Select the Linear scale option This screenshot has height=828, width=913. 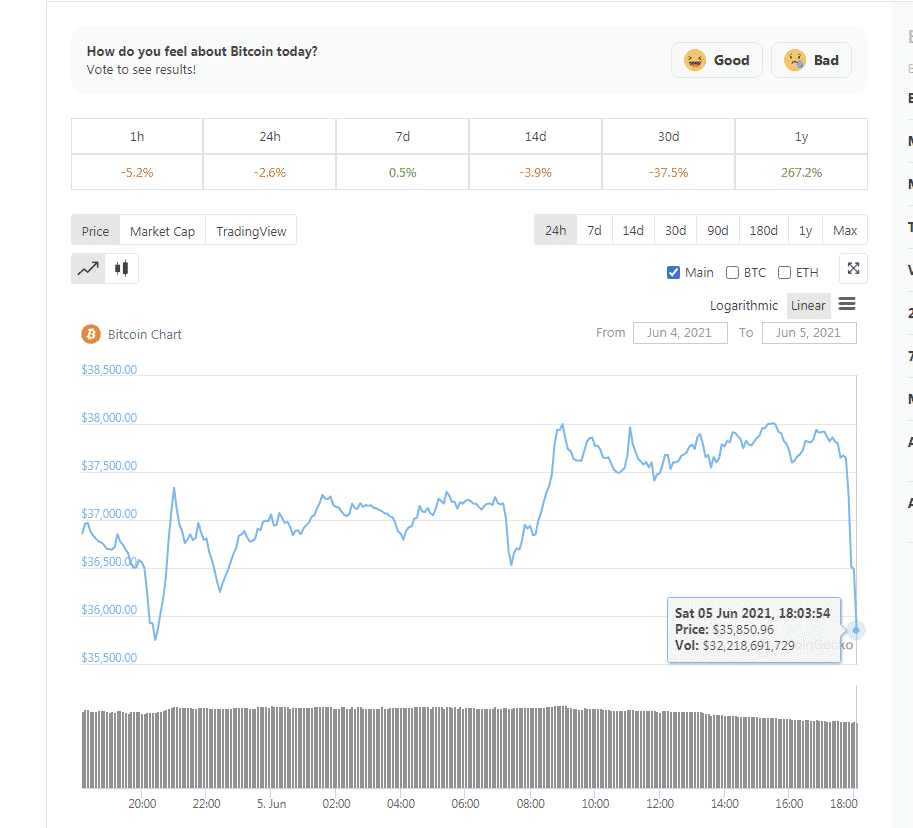[808, 305]
